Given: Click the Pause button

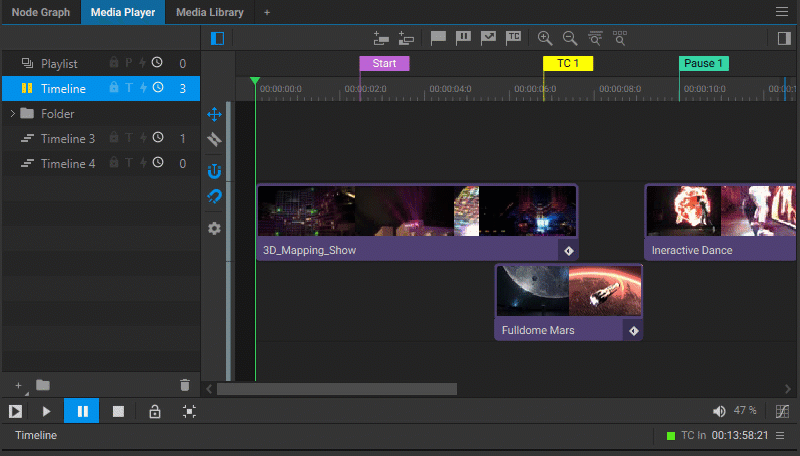Looking at the screenshot, I should (82, 411).
